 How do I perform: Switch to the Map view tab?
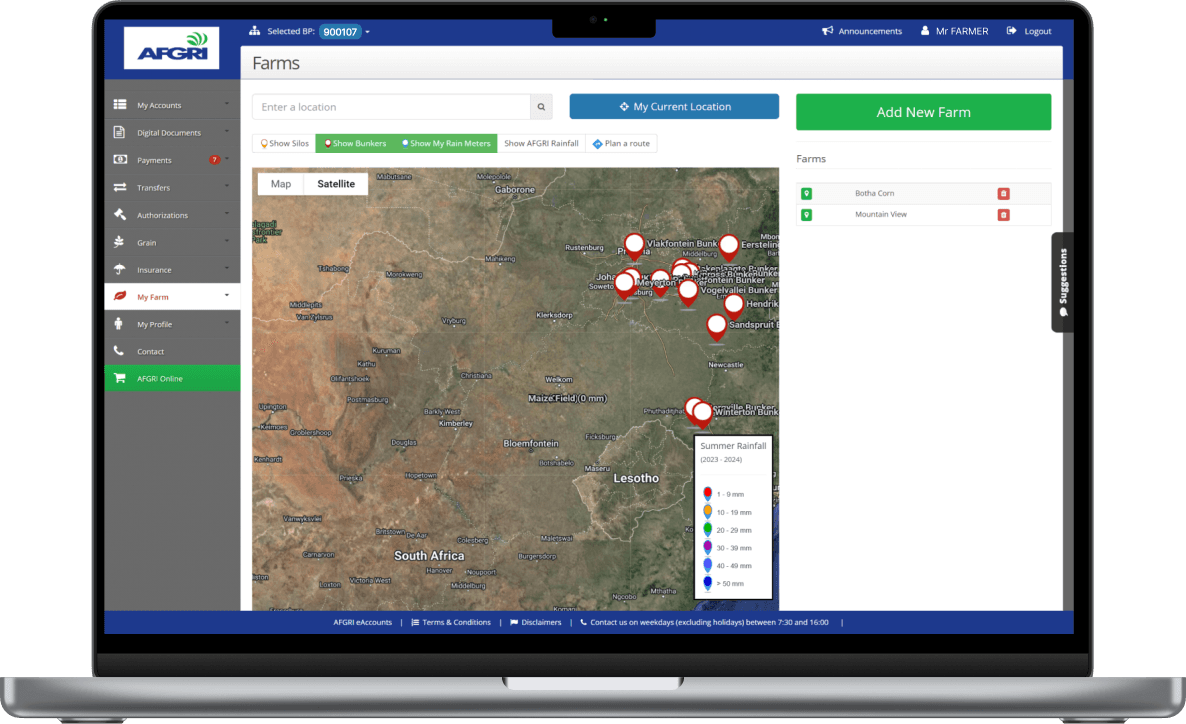point(281,184)
